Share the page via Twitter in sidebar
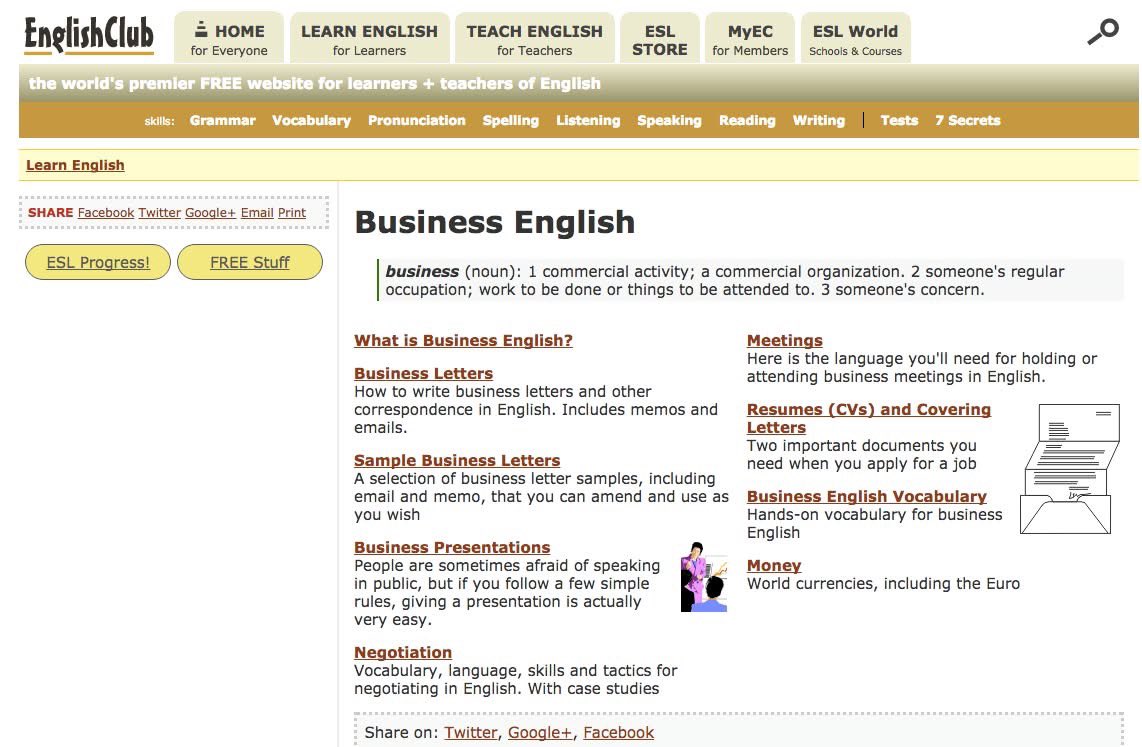Image resolution: width=1142 pixels, height=747 pixels. pos(160,213)
